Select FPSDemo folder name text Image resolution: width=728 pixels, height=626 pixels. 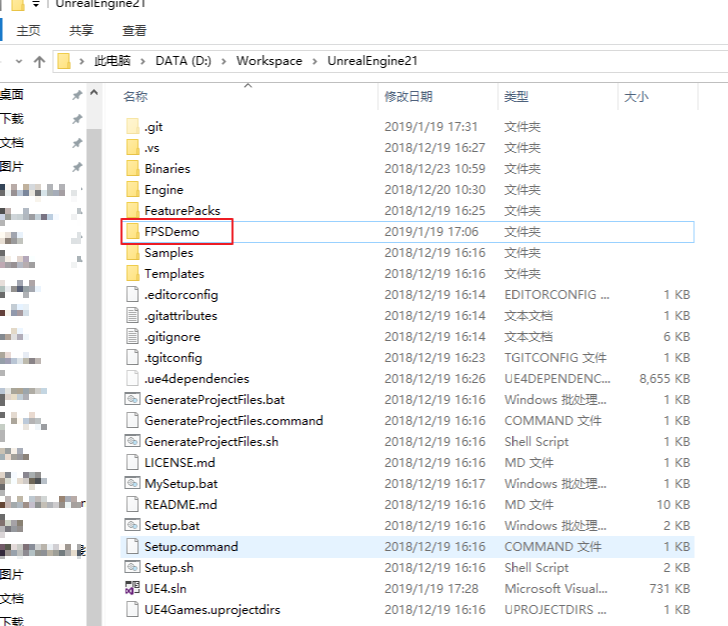tap(172, 231)
